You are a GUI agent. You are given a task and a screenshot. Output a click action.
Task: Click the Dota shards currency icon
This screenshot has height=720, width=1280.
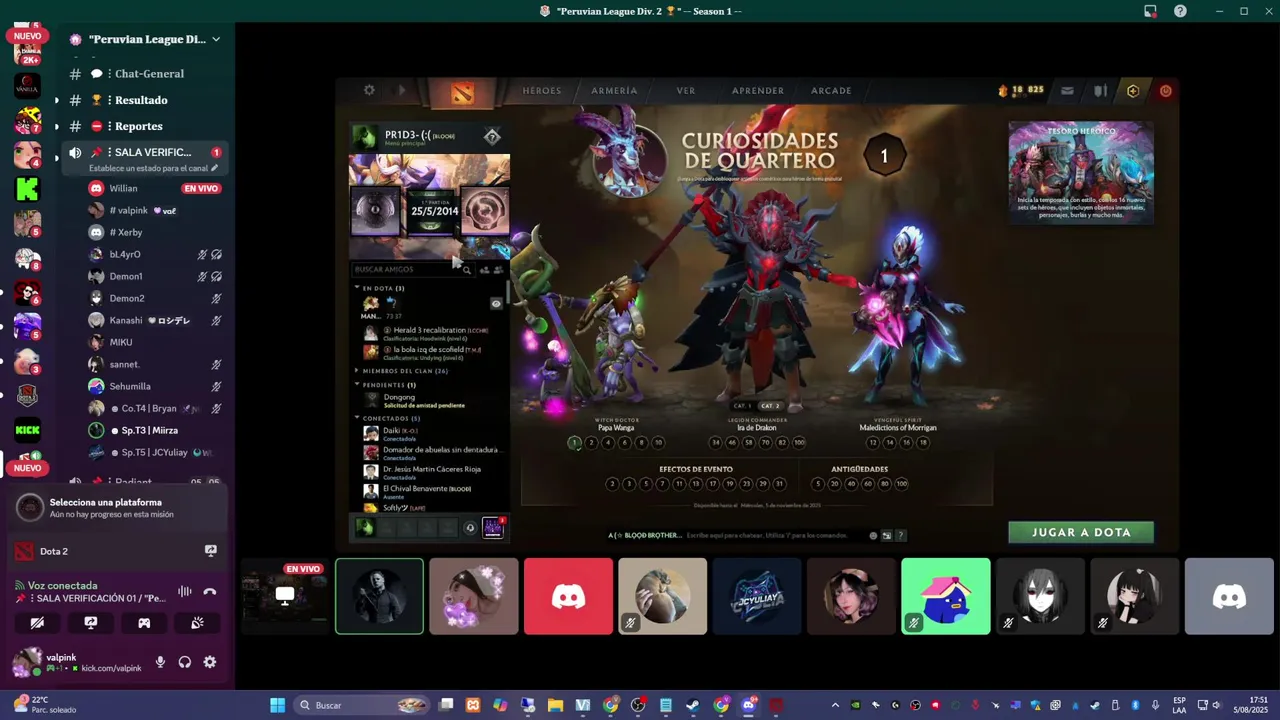[1003, 90]
